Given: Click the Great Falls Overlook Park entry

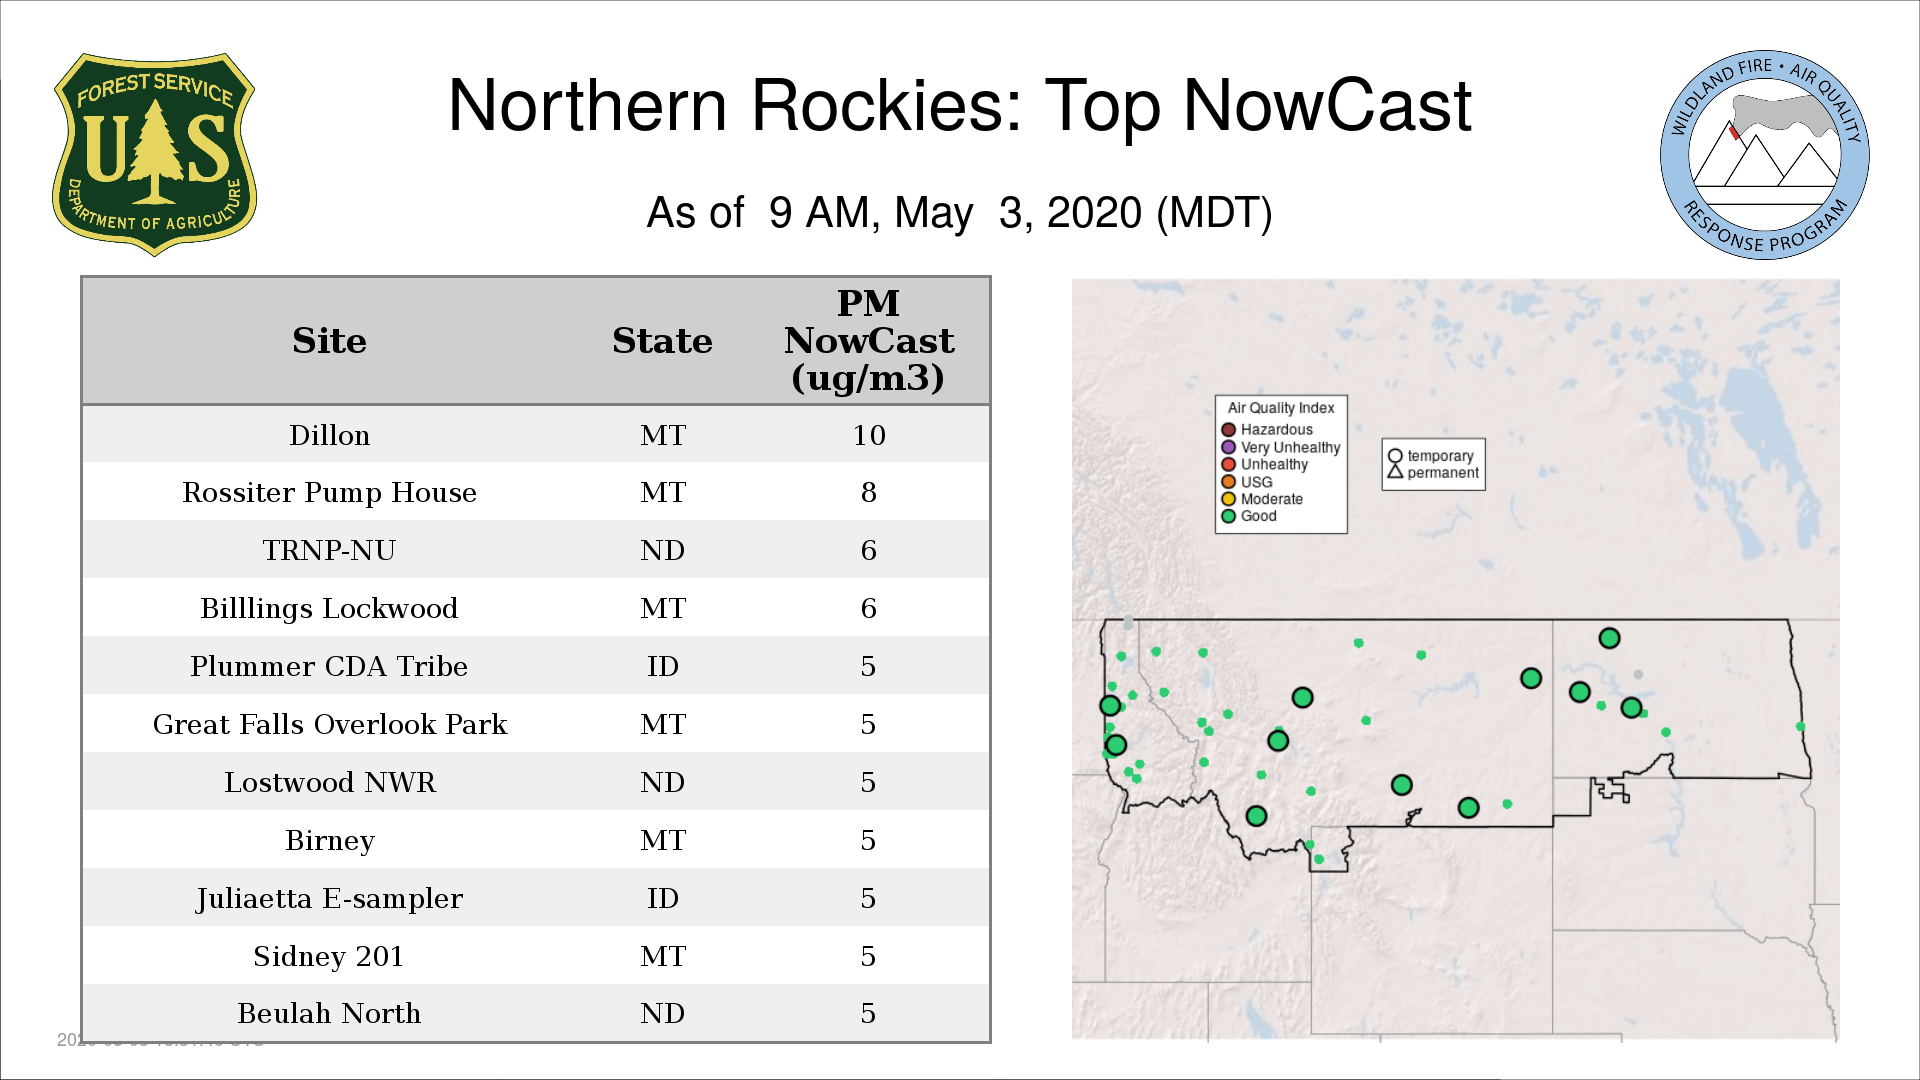Looking at the screenshot, I should (329, 724).
